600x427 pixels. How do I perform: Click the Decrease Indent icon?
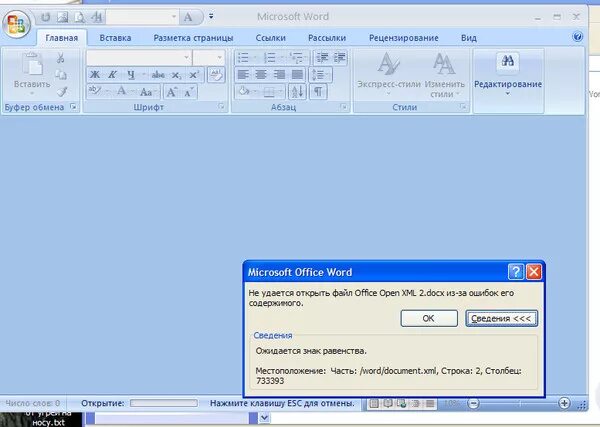[x=322, y=58]
